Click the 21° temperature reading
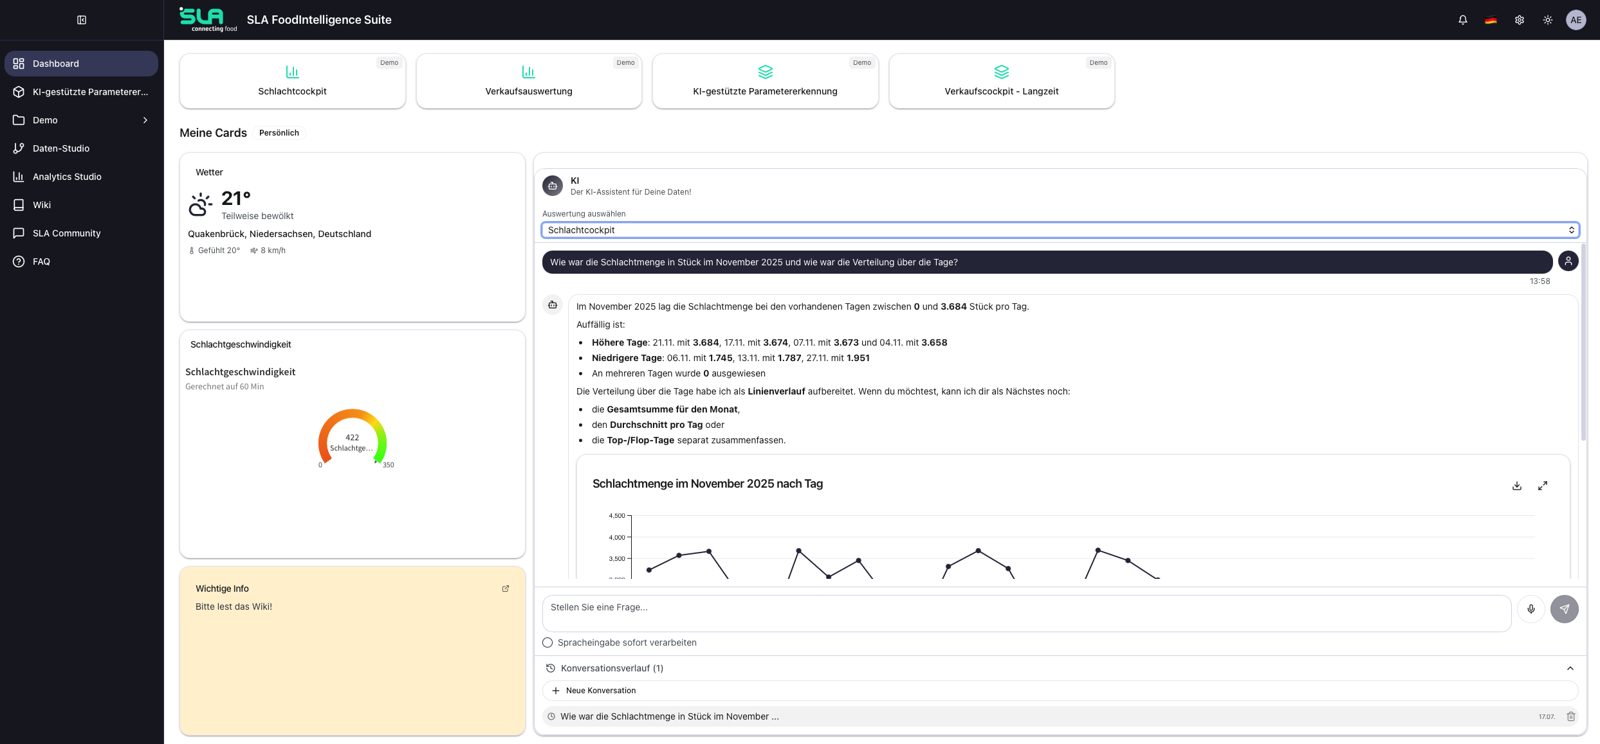Image resolution: width=1600 pixels, height=744 pixels. click(236, 198)
